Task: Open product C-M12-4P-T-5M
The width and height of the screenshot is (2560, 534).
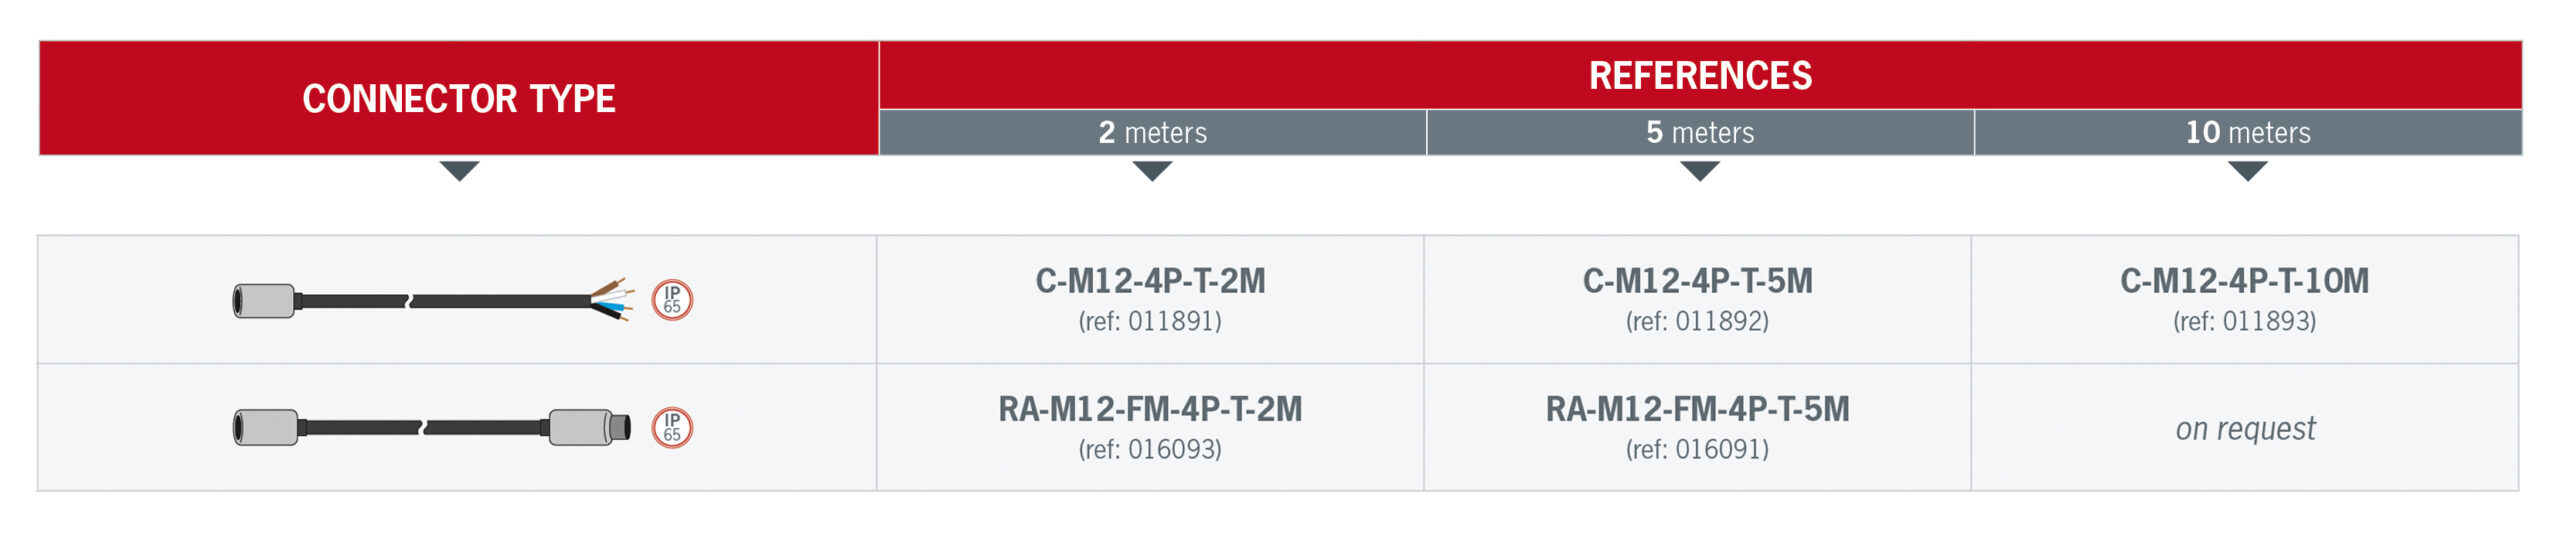Action: pos(1697,281)
